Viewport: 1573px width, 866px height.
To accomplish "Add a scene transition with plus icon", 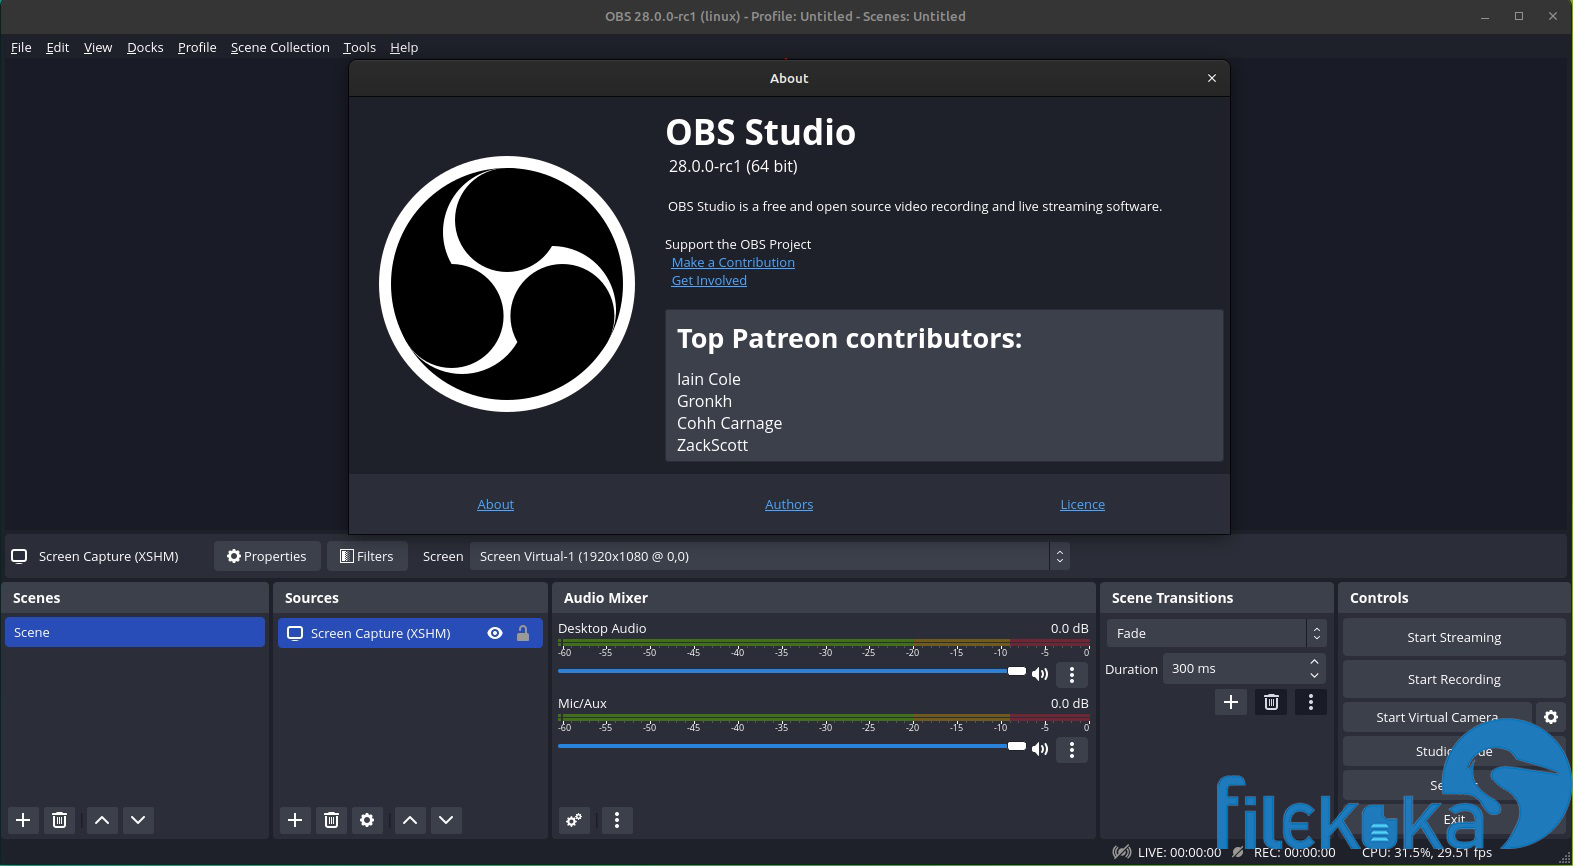I will coord(1231,702).
